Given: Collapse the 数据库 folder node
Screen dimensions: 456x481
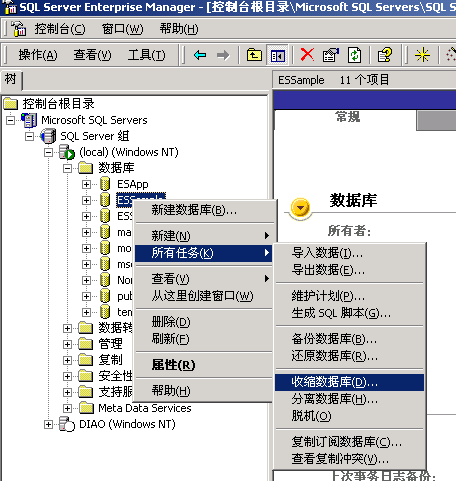Looking at the screenshot, I should pos(68,168).
